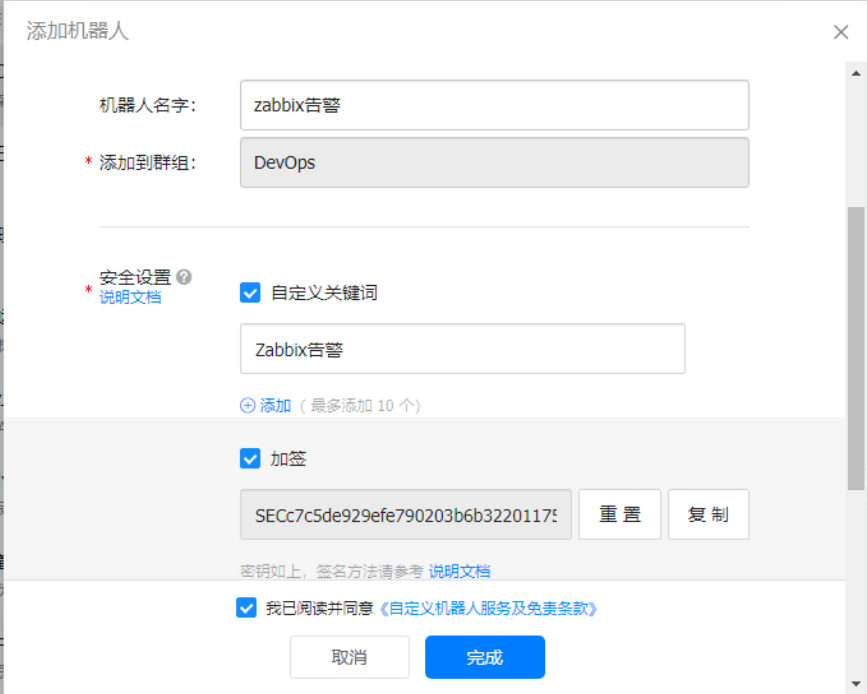Toggle the 自定义关键词 checkbox
The width and height of the screenshot is (867, 694).
(x=250, y=293)
